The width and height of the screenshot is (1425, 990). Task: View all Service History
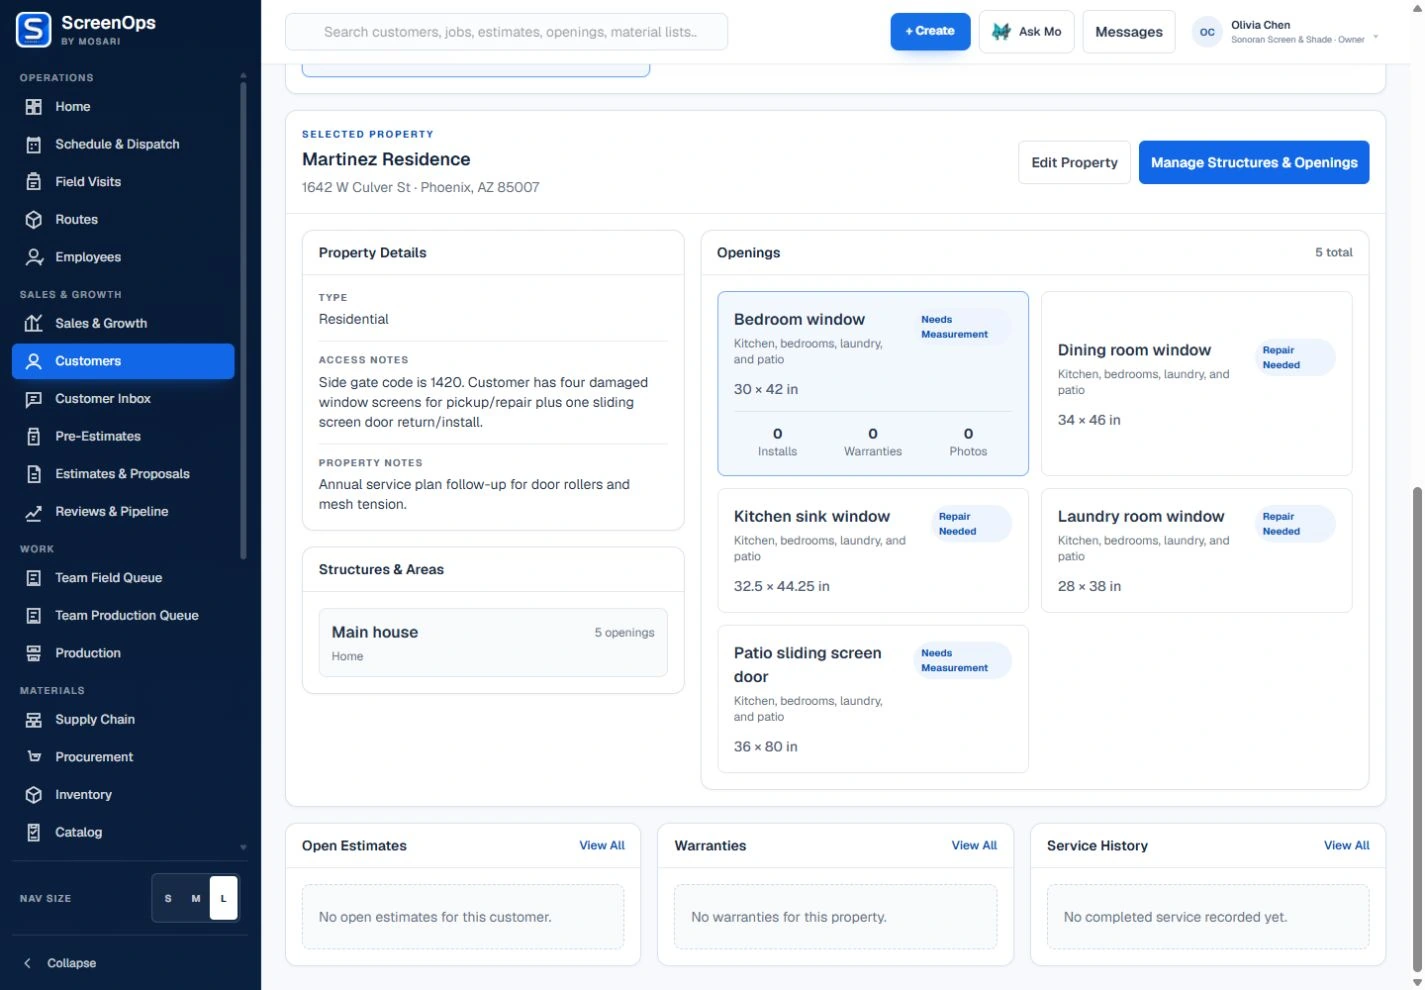point(1347,846)
